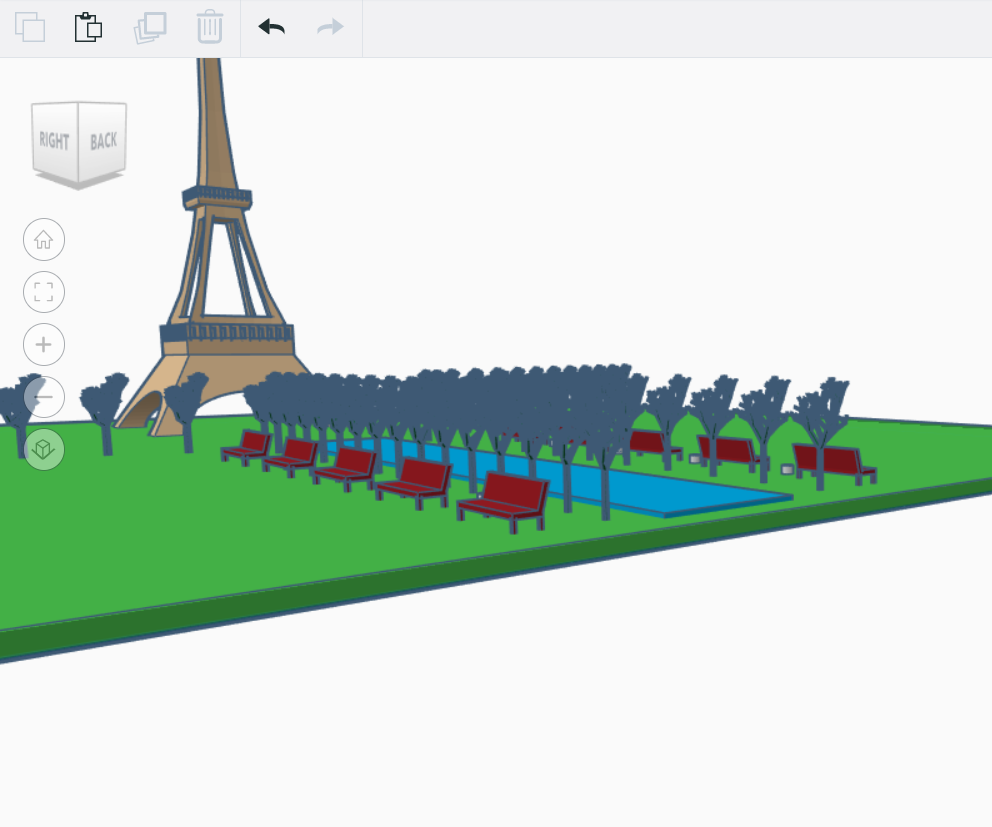The image size is (992, 827).
Task: Click the Copy icon in the toolbar
Action: click(30, 28)
